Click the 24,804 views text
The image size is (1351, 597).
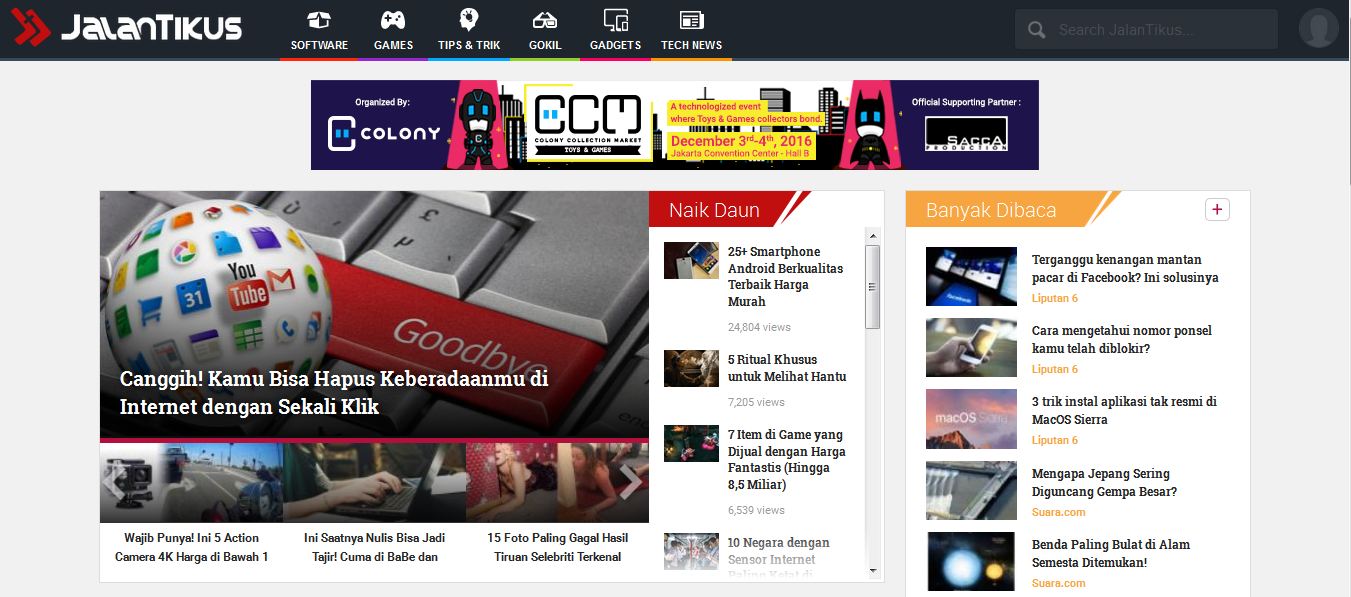[x=759, y=327]
